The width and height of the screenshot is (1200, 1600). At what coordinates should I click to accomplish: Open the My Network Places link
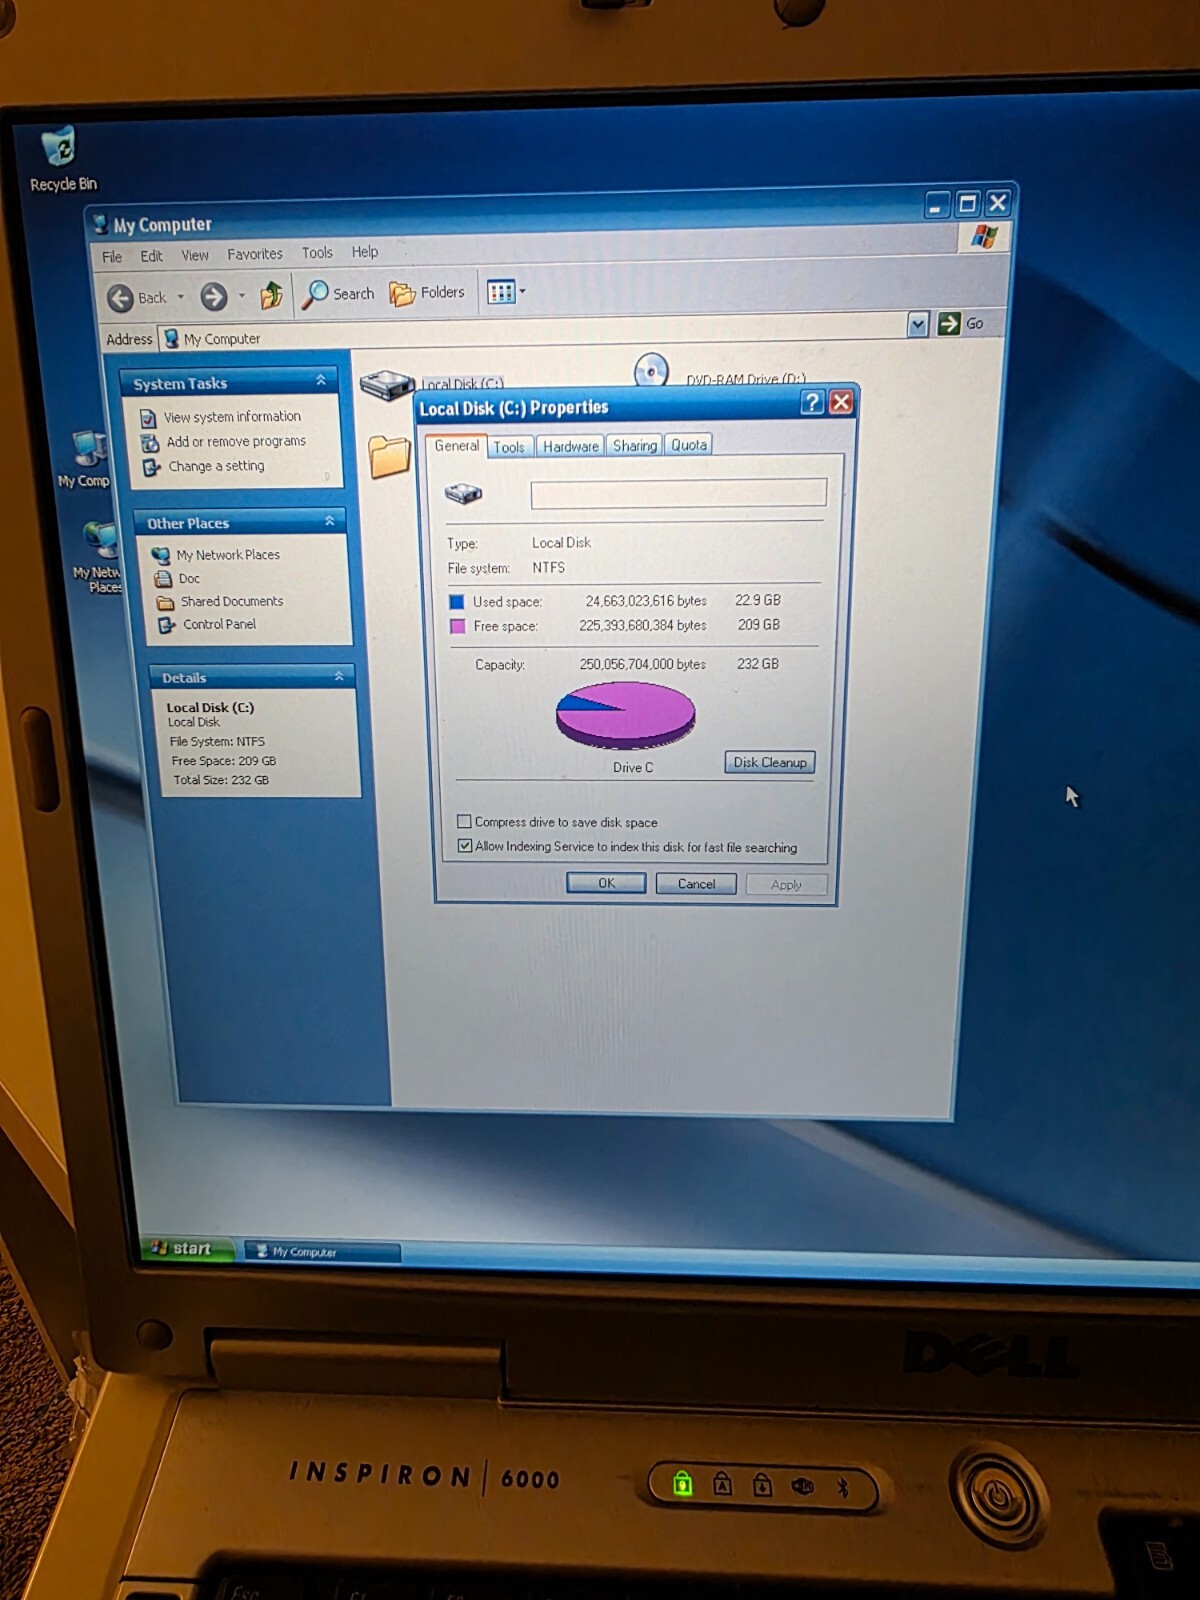228,555
